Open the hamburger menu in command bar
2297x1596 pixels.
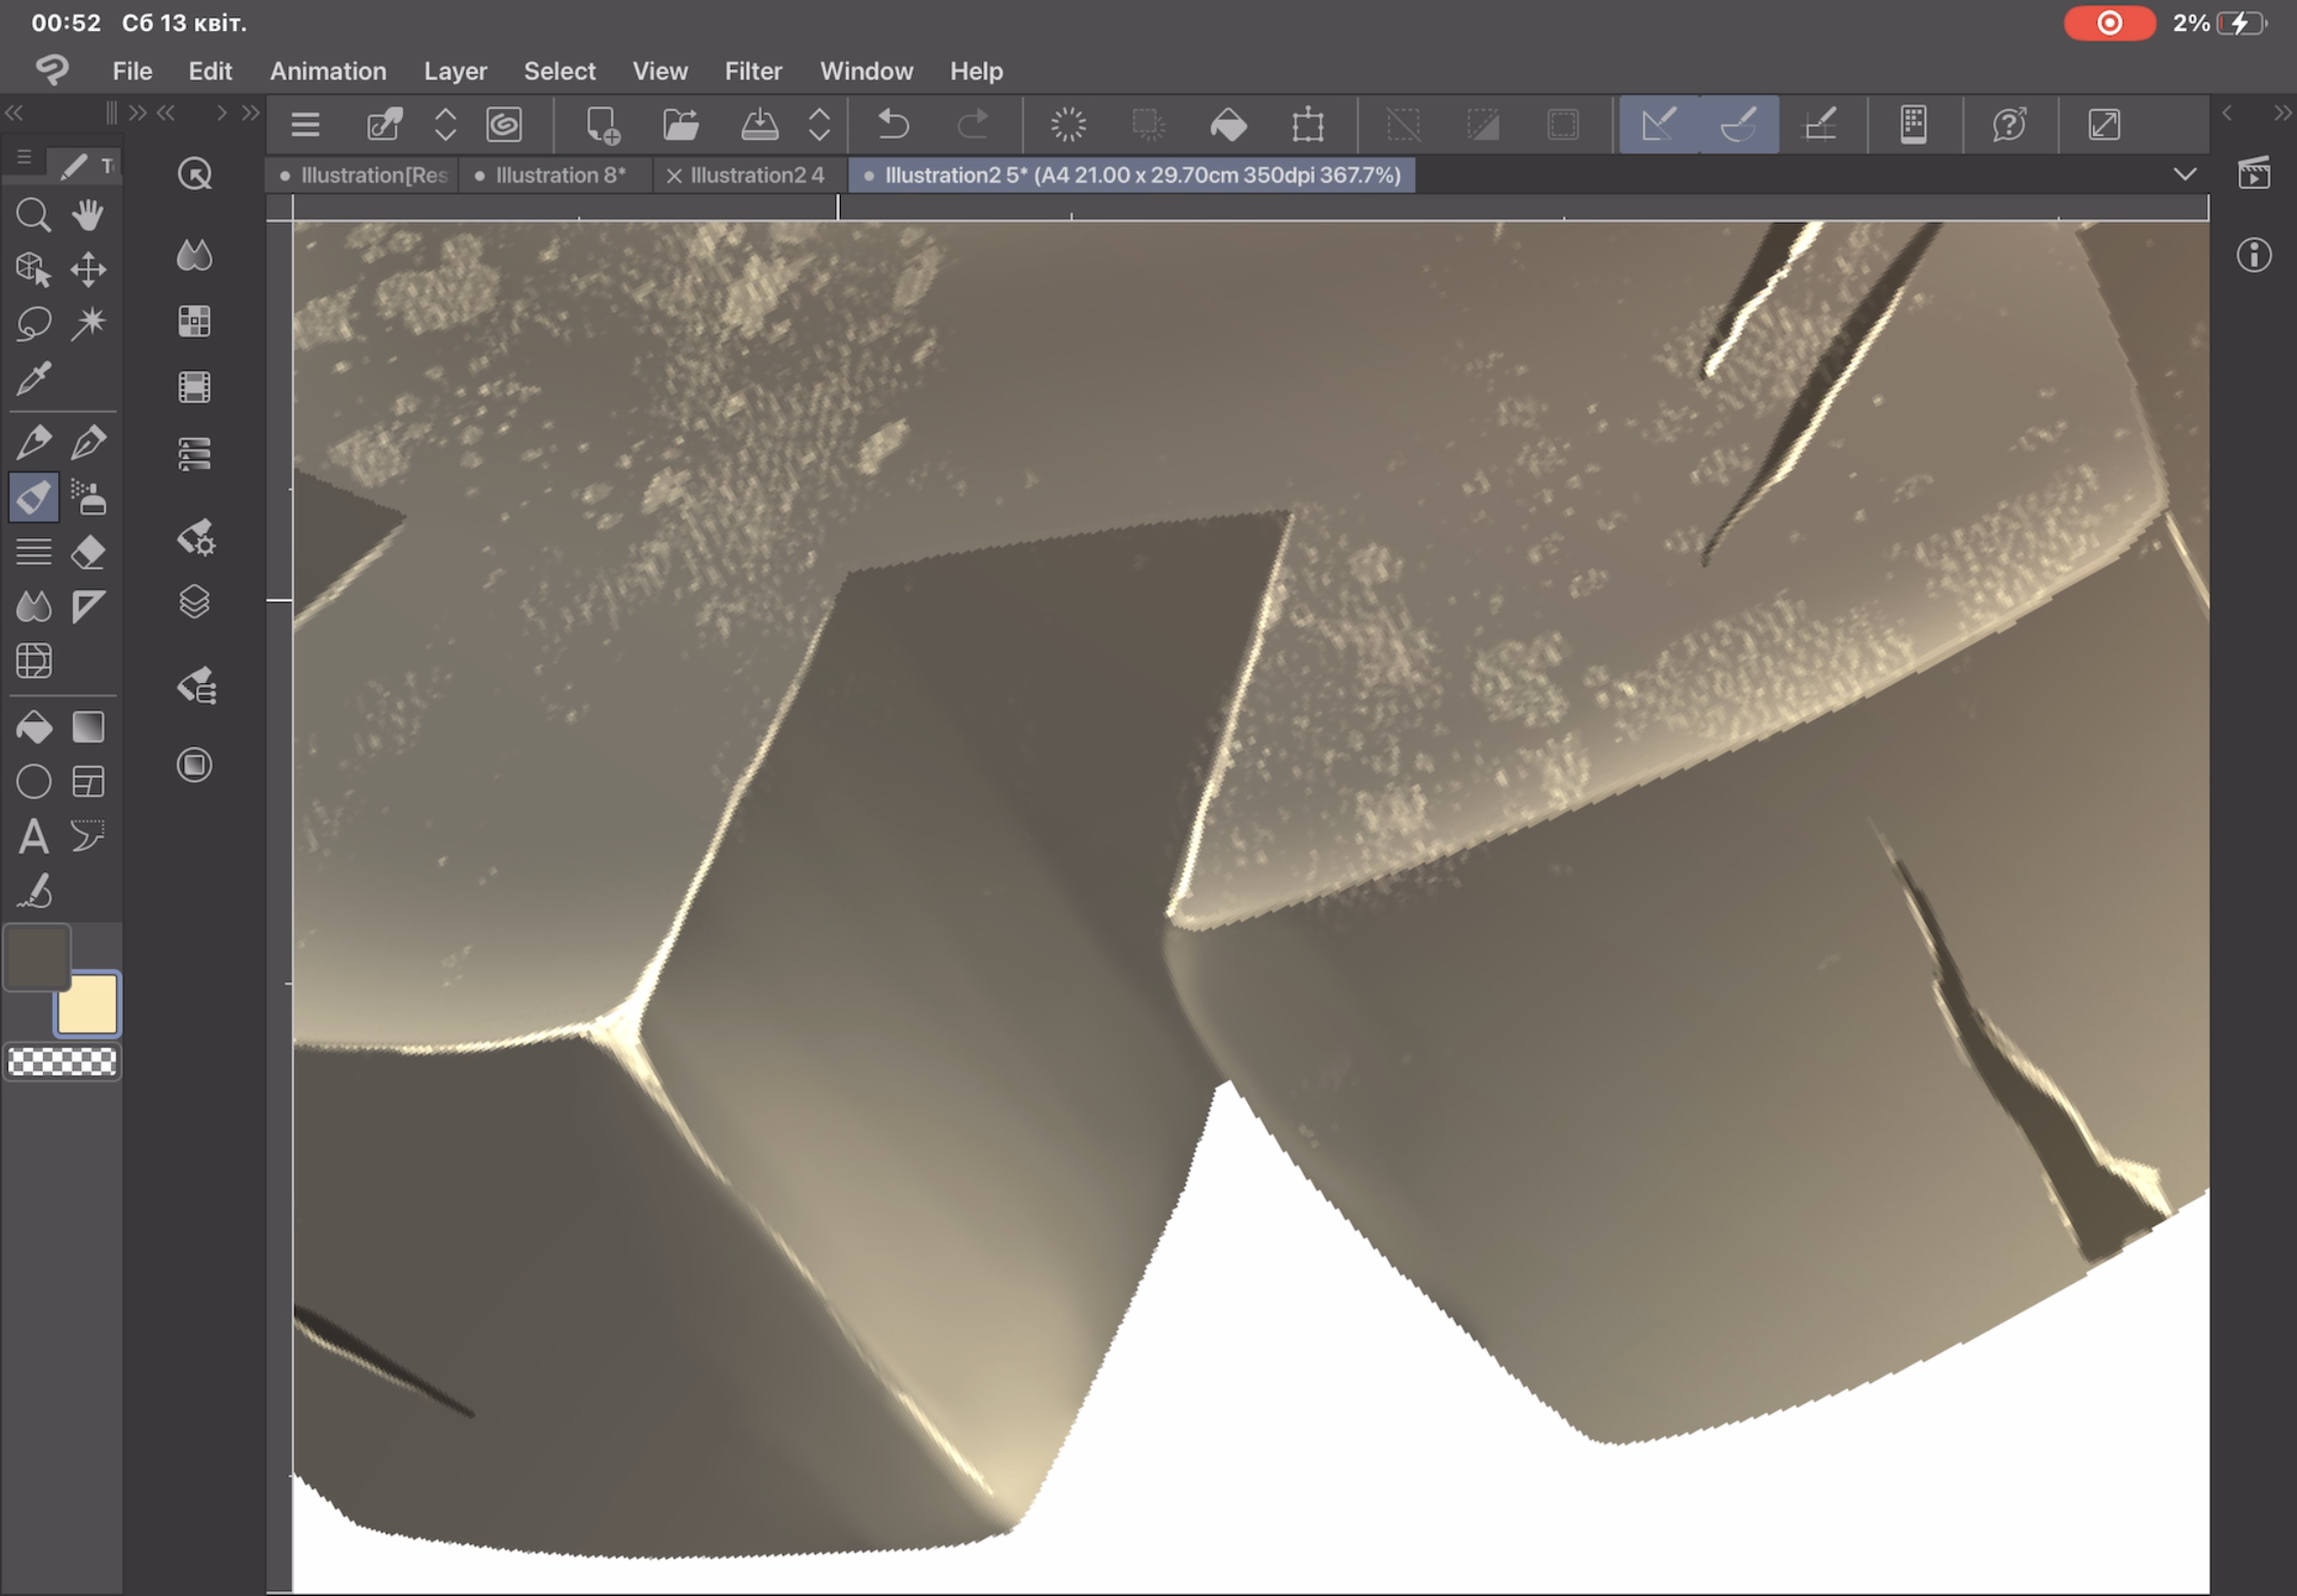pos(305,125)
